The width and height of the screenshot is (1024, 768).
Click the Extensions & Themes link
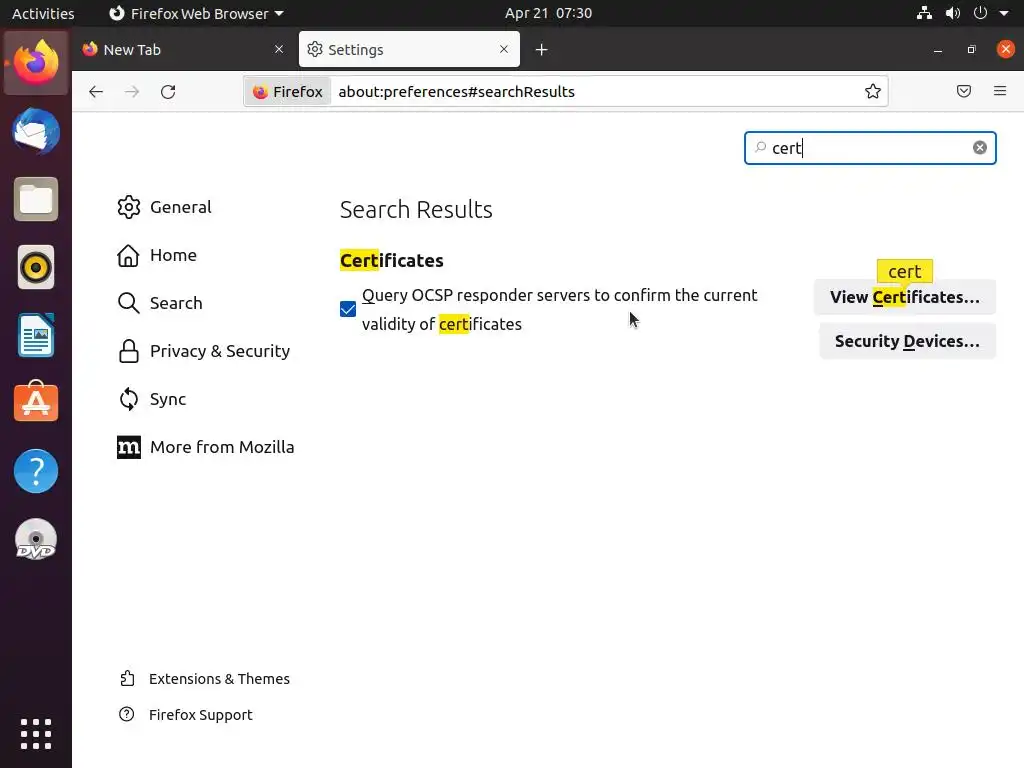[219, 679]
